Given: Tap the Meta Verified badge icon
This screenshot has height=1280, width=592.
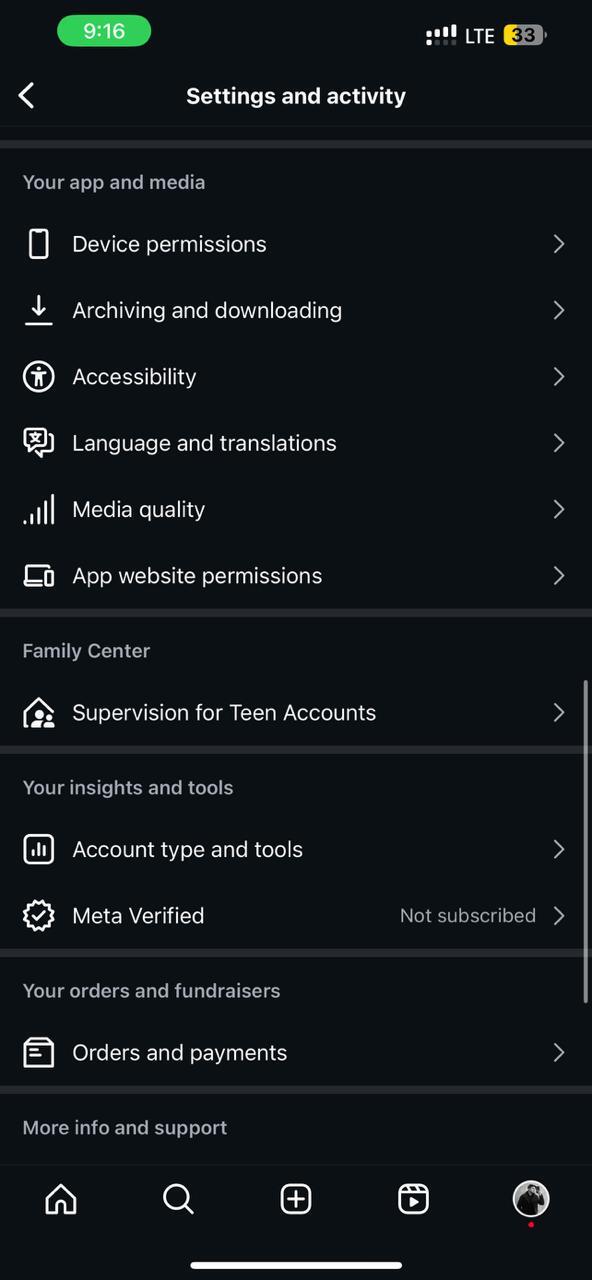Looking at the screenshot, I should 38,915.
